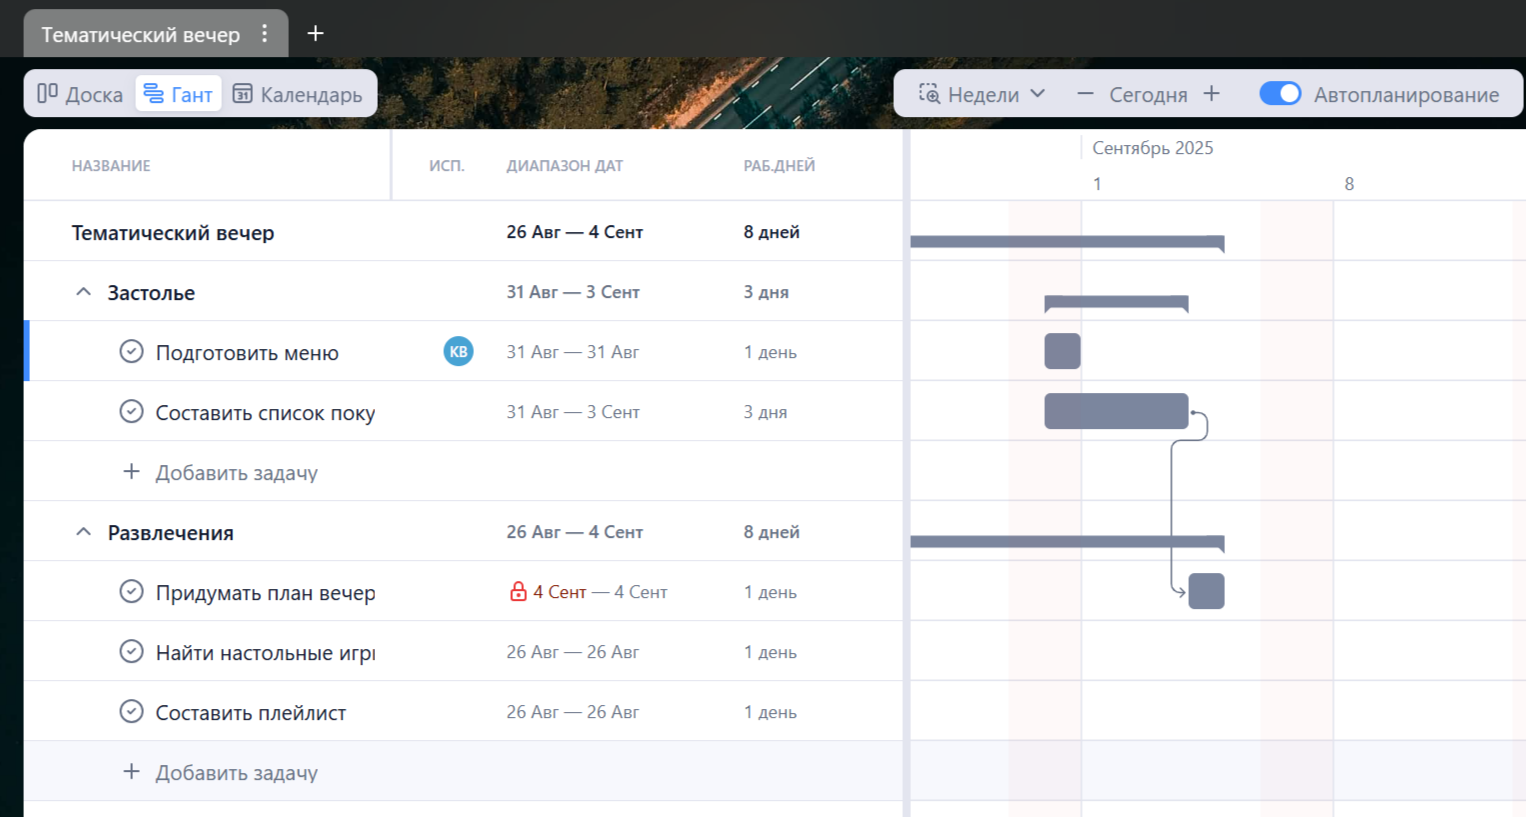Click the red lock icon on date range
Screen dimensions: 1526x817
[518, 592]
